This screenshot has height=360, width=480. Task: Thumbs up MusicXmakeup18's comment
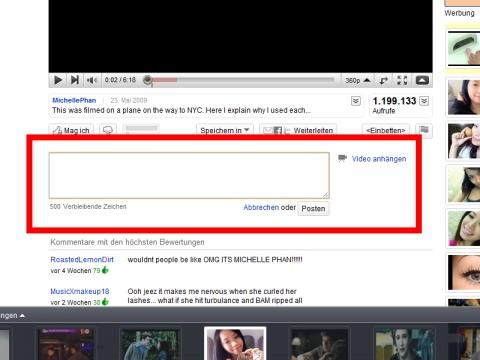click(105, 302)
